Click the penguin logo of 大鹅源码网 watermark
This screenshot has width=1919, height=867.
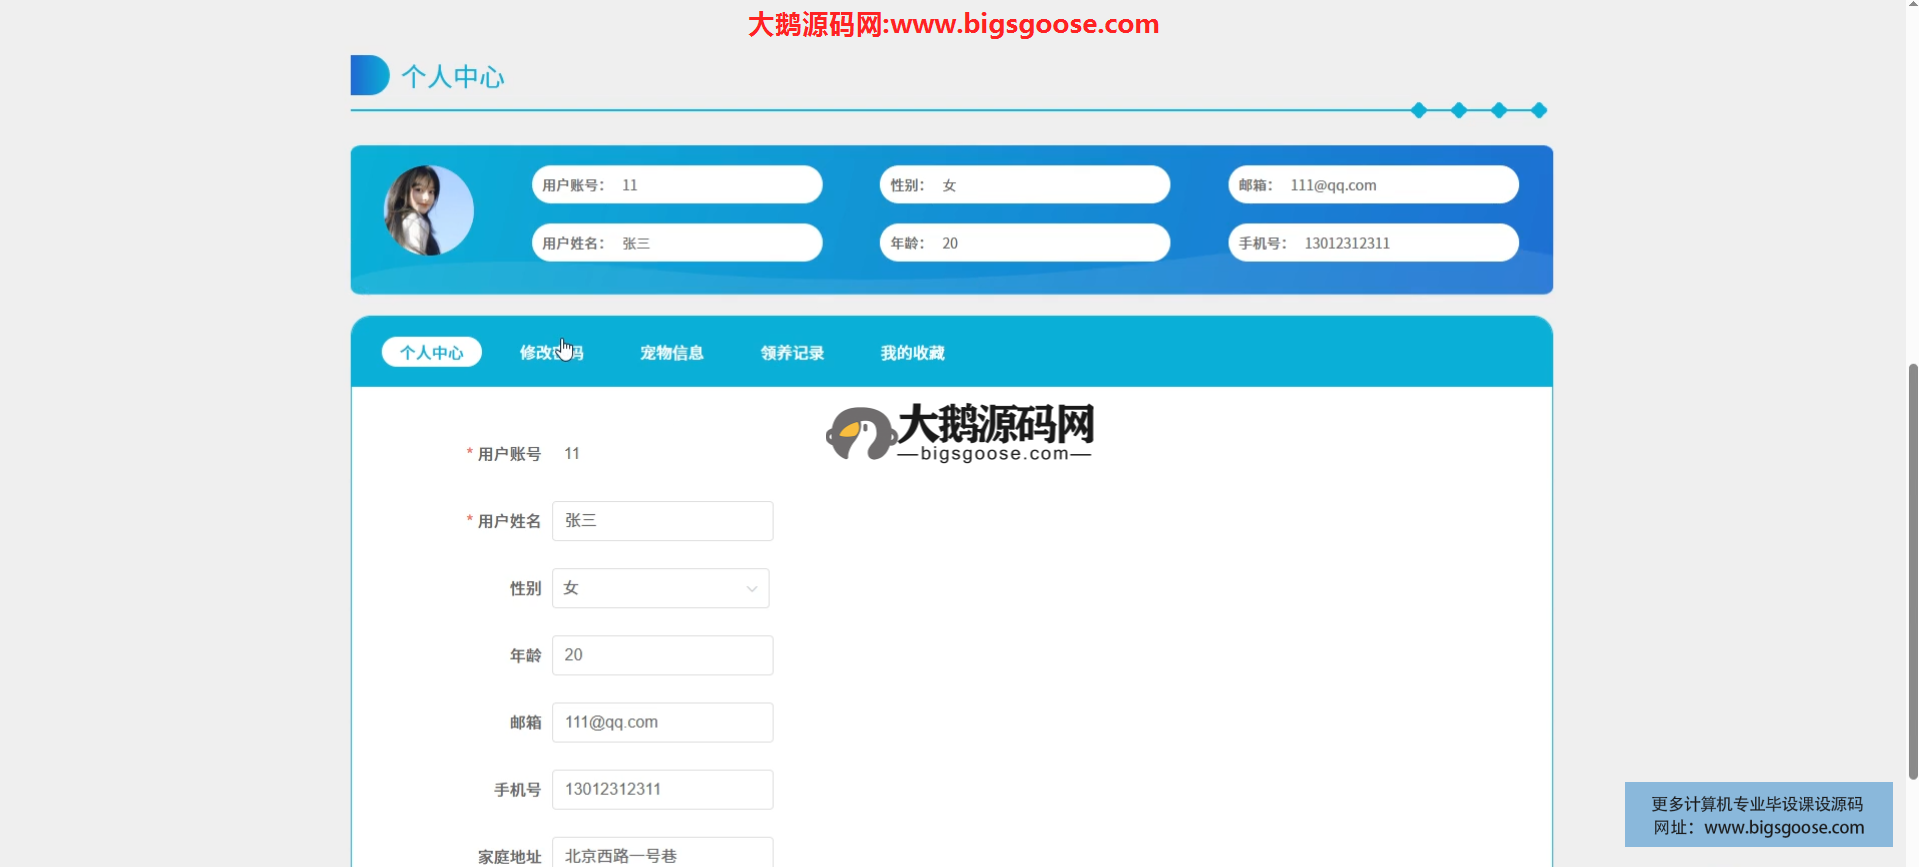[x=859, y=434]
